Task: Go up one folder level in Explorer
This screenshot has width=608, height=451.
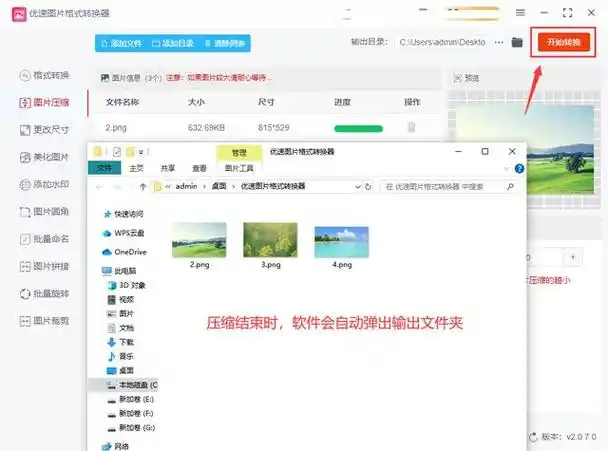Action: 143,187
